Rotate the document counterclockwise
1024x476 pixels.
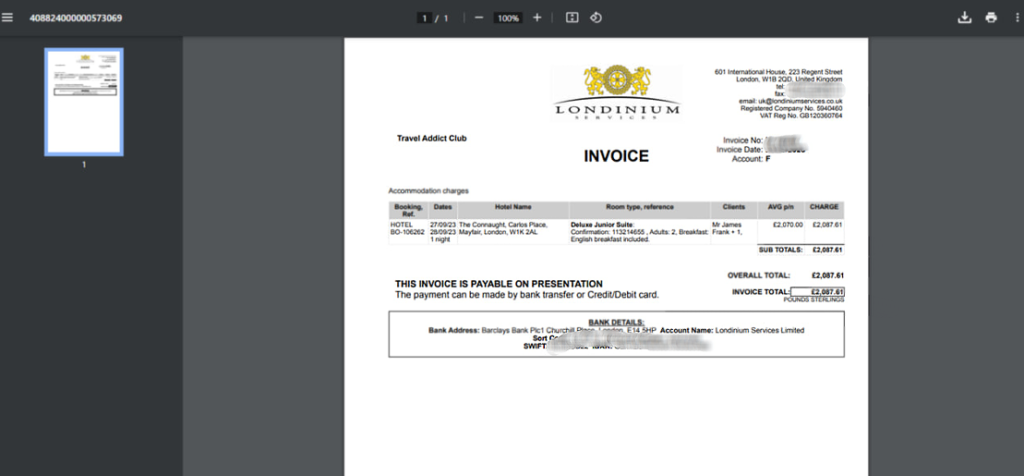click(596, 18)
